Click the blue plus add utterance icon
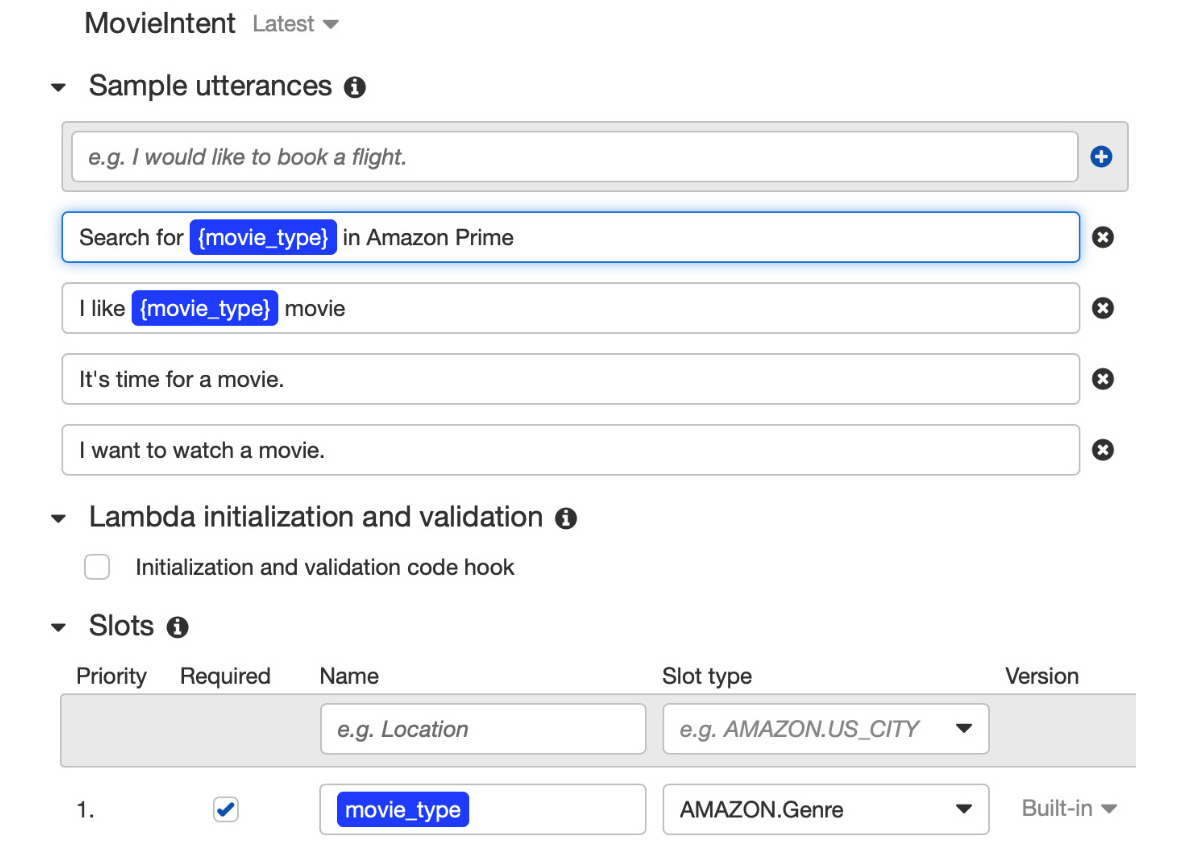 coord(1102,156)
